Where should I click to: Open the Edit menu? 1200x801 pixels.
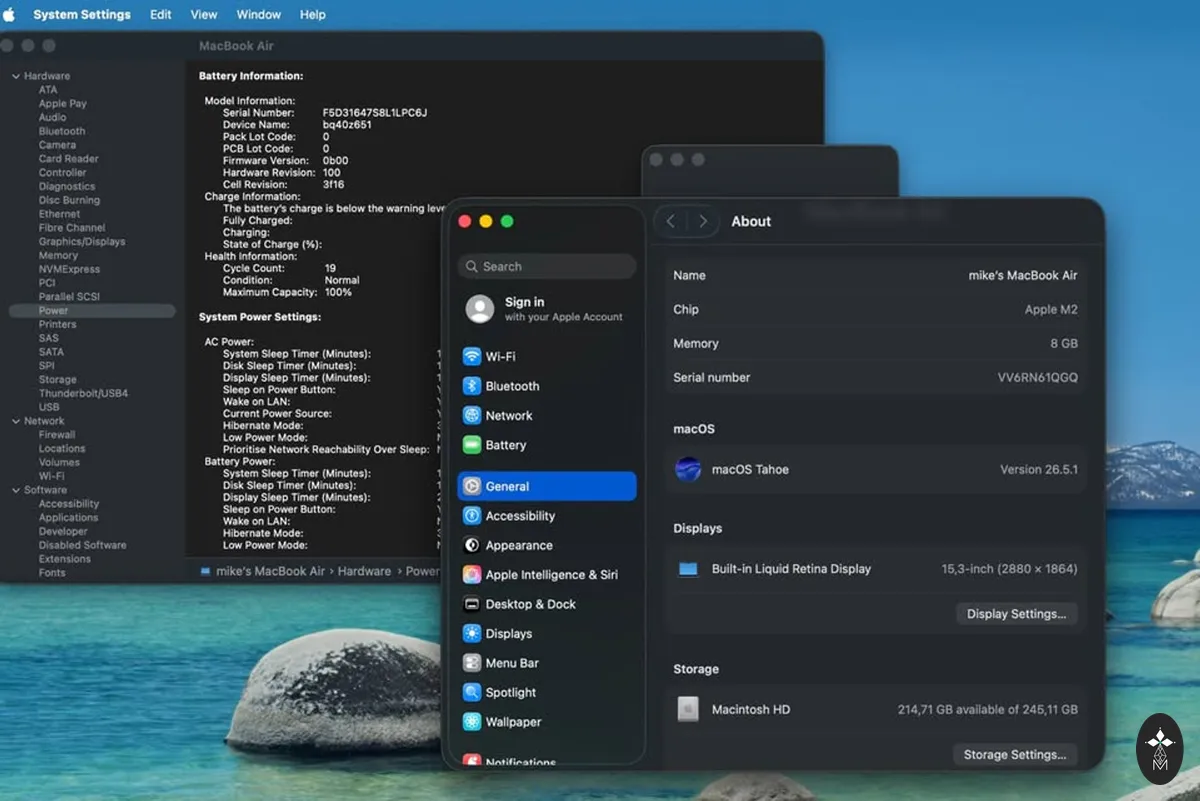tap(161, 14)
